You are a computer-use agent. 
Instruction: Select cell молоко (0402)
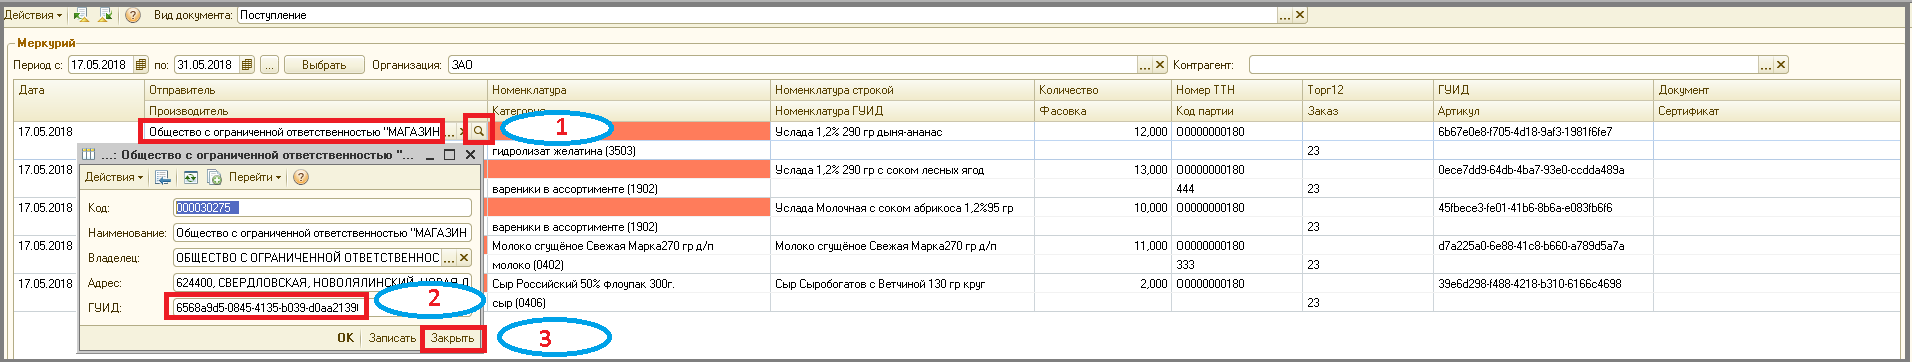click(629, 265)
